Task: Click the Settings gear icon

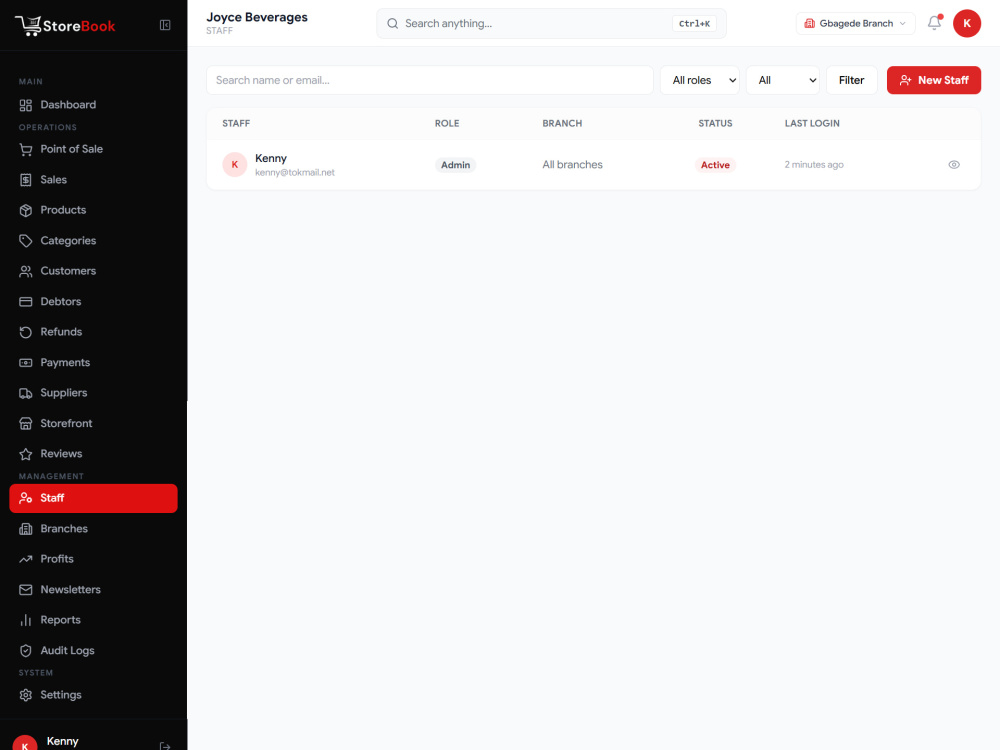Action: pyautogui.click(x=26, y=695)
